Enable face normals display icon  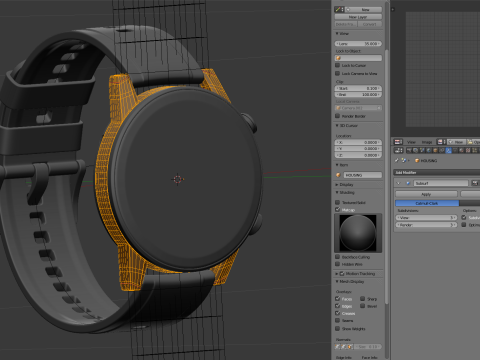click(350, 347)
